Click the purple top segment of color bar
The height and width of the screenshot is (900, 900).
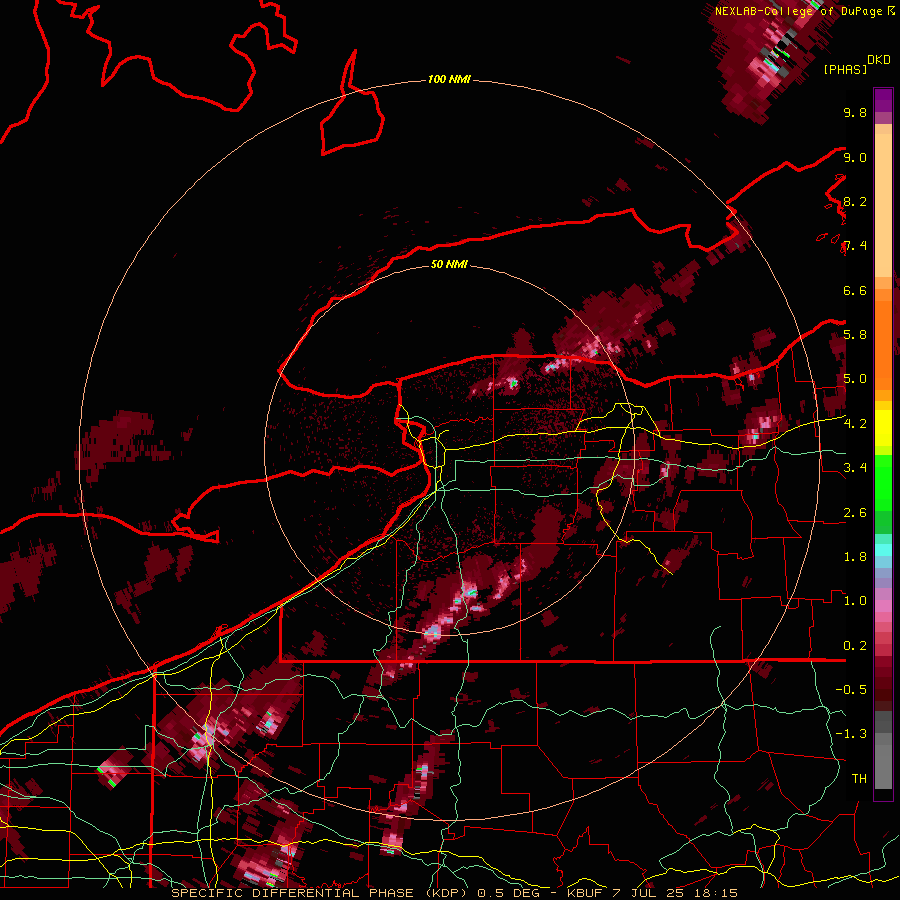coord(883,100)
